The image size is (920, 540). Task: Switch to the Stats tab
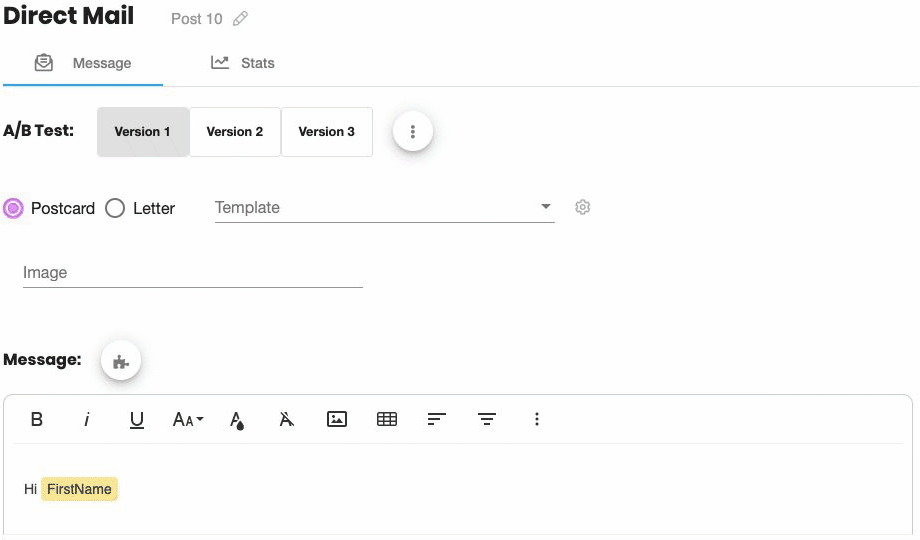click(242, 63)
